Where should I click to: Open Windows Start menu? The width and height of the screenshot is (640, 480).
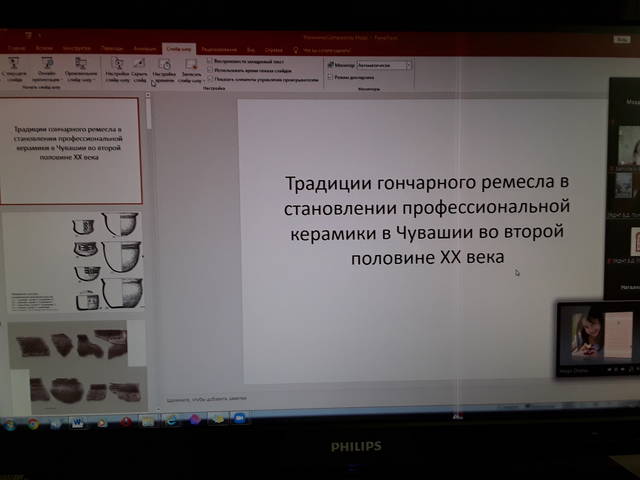pyautogui.click(x=9, y=425)
